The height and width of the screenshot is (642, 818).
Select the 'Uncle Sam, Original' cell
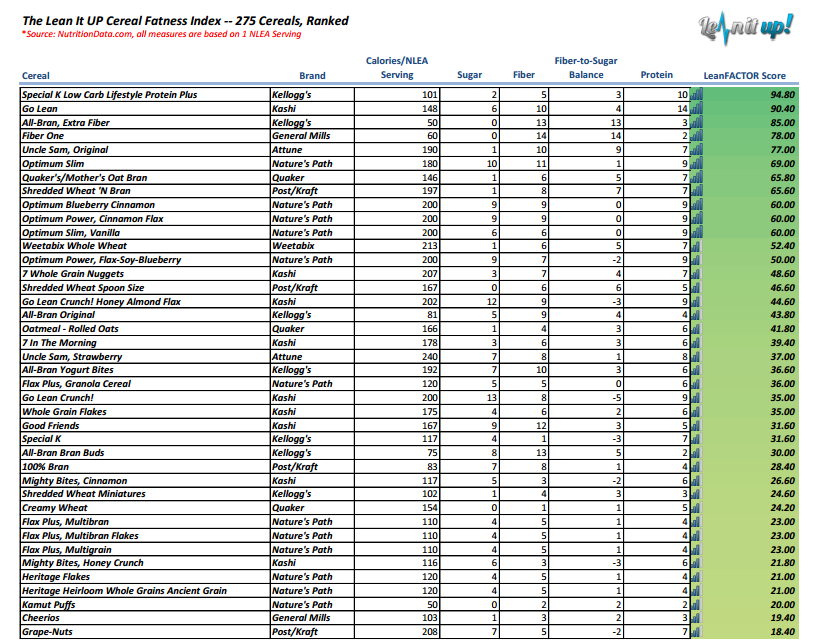[146, 150]
